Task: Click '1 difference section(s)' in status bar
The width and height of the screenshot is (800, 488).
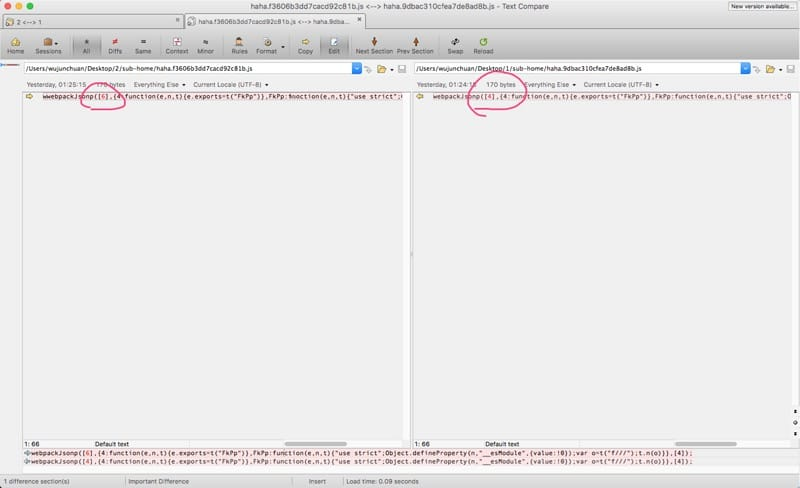Action: click(37, 481)
